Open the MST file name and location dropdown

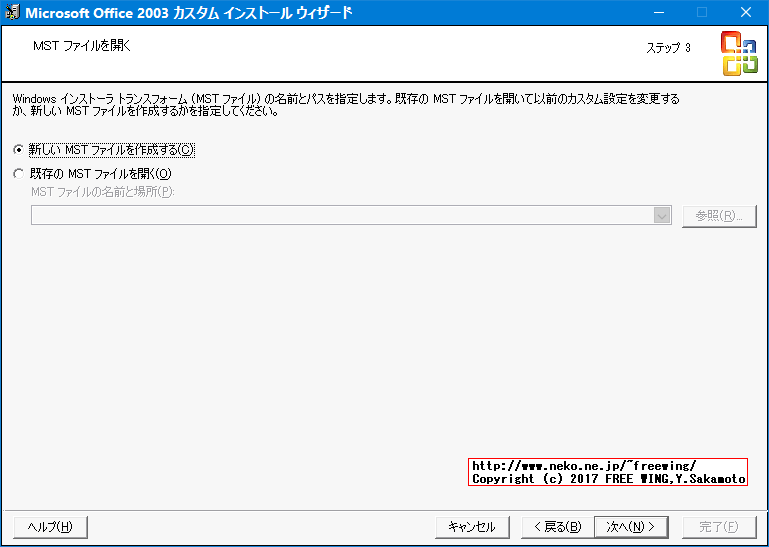coord(662,215)
